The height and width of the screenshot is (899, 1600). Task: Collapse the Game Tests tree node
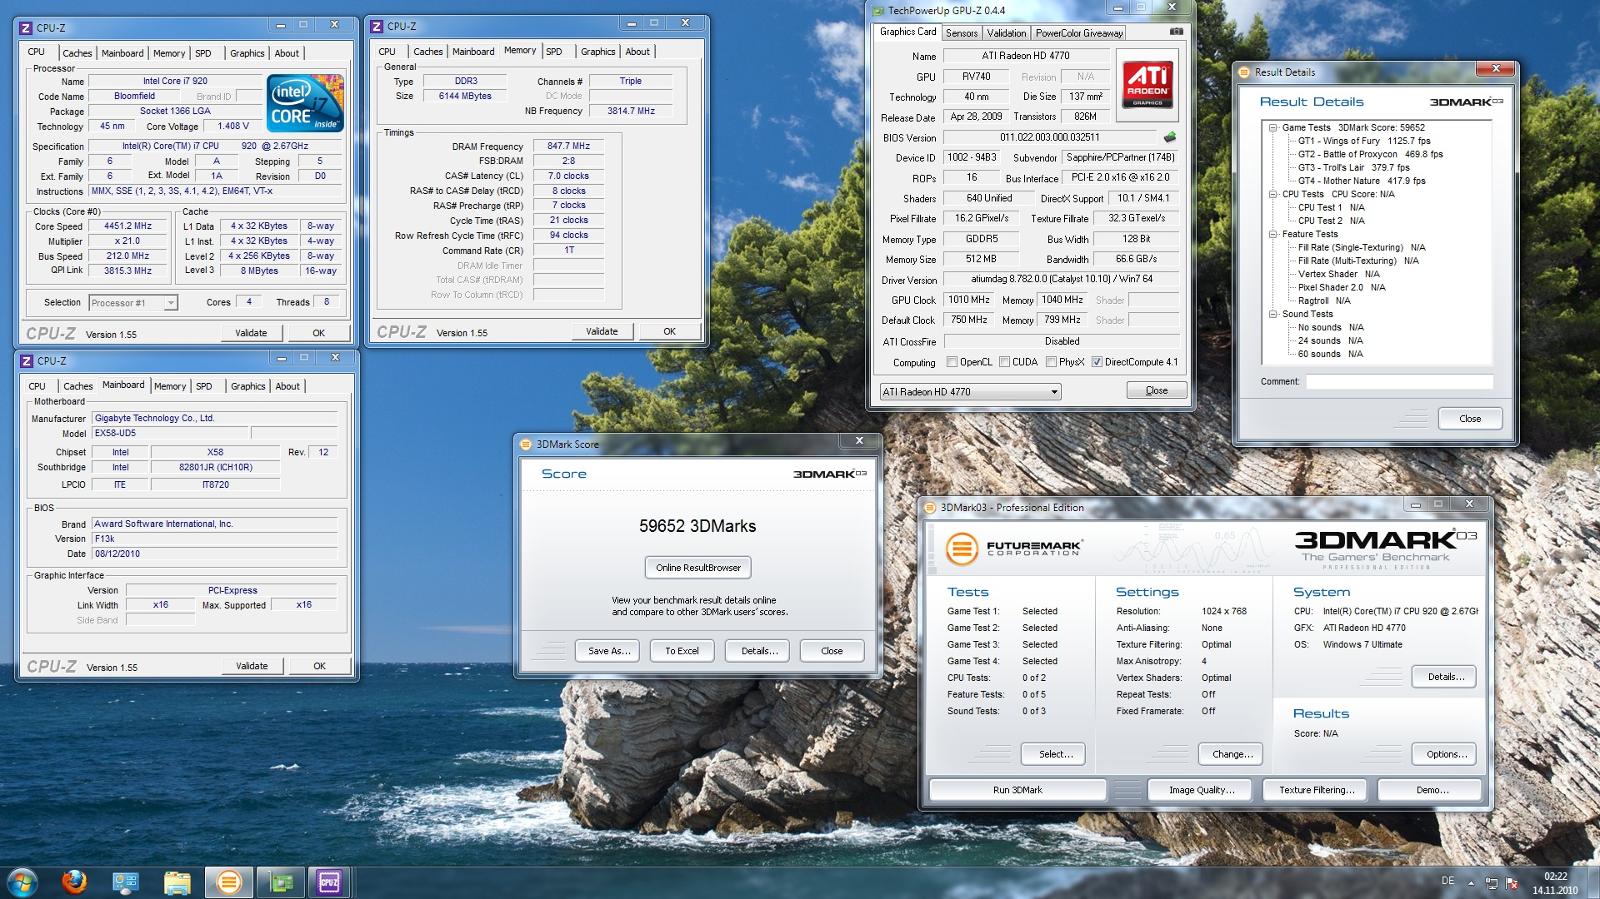coord(1273,127)
